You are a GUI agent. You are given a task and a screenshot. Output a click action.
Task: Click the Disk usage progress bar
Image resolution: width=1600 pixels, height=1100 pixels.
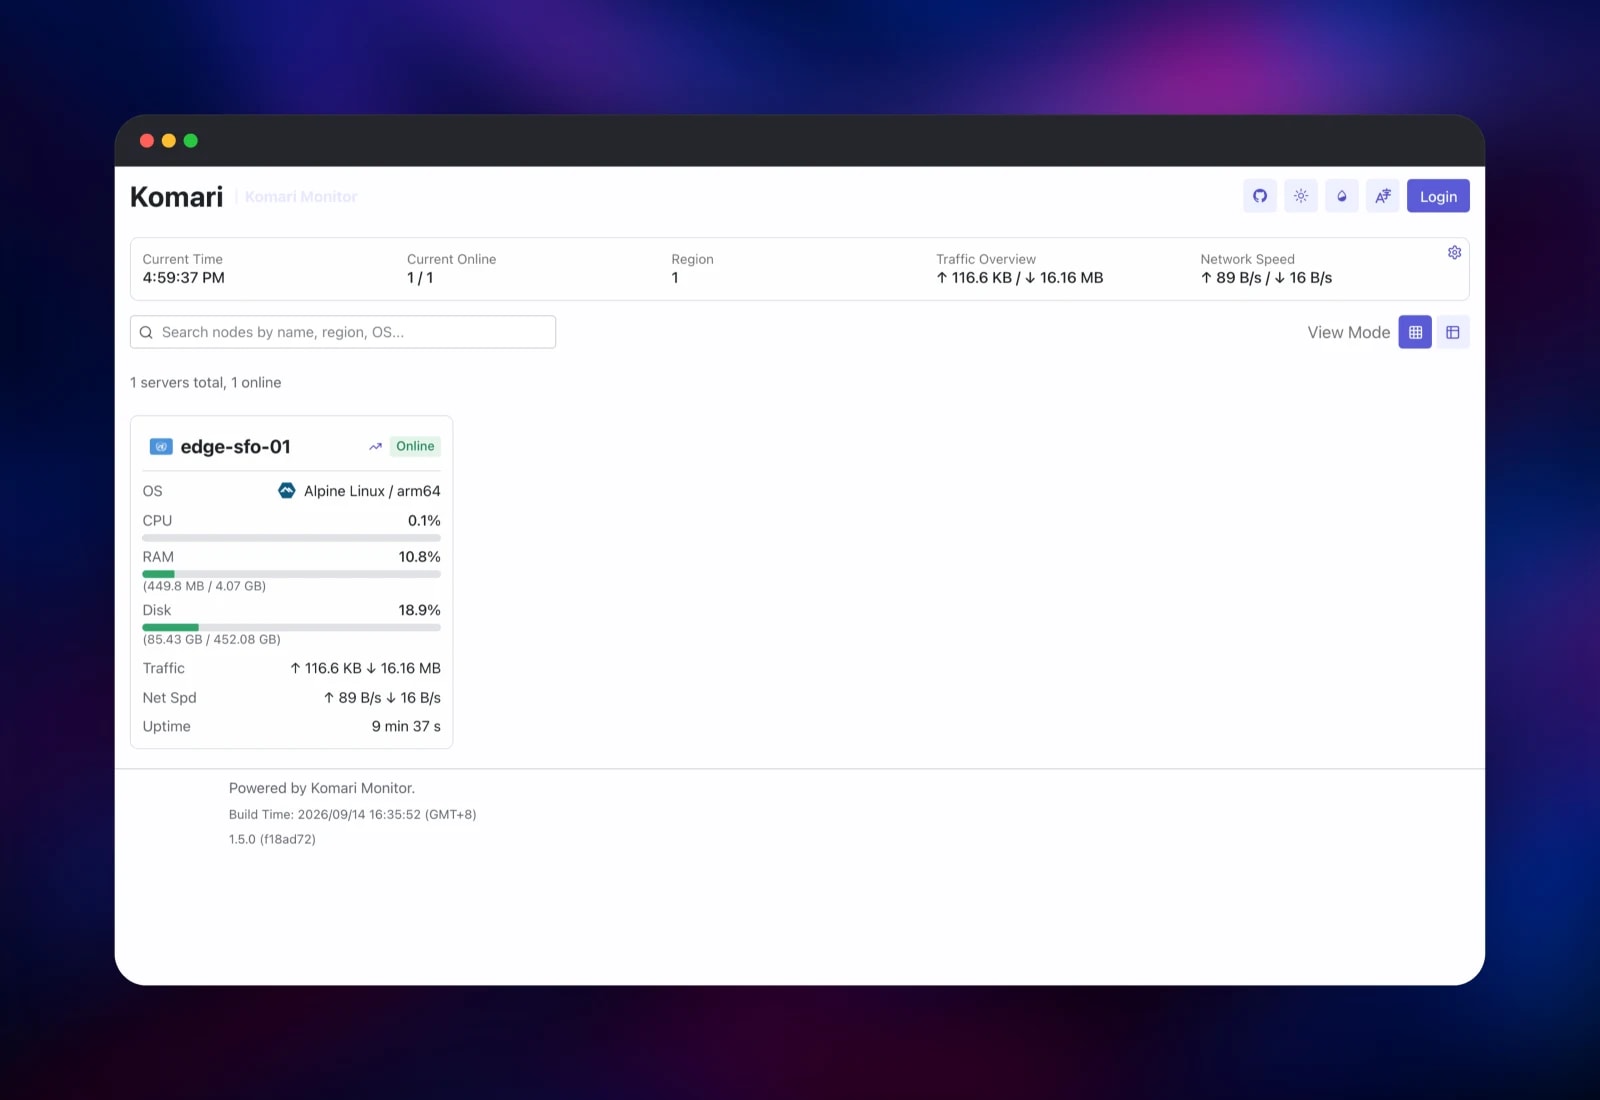coord(291,627)
